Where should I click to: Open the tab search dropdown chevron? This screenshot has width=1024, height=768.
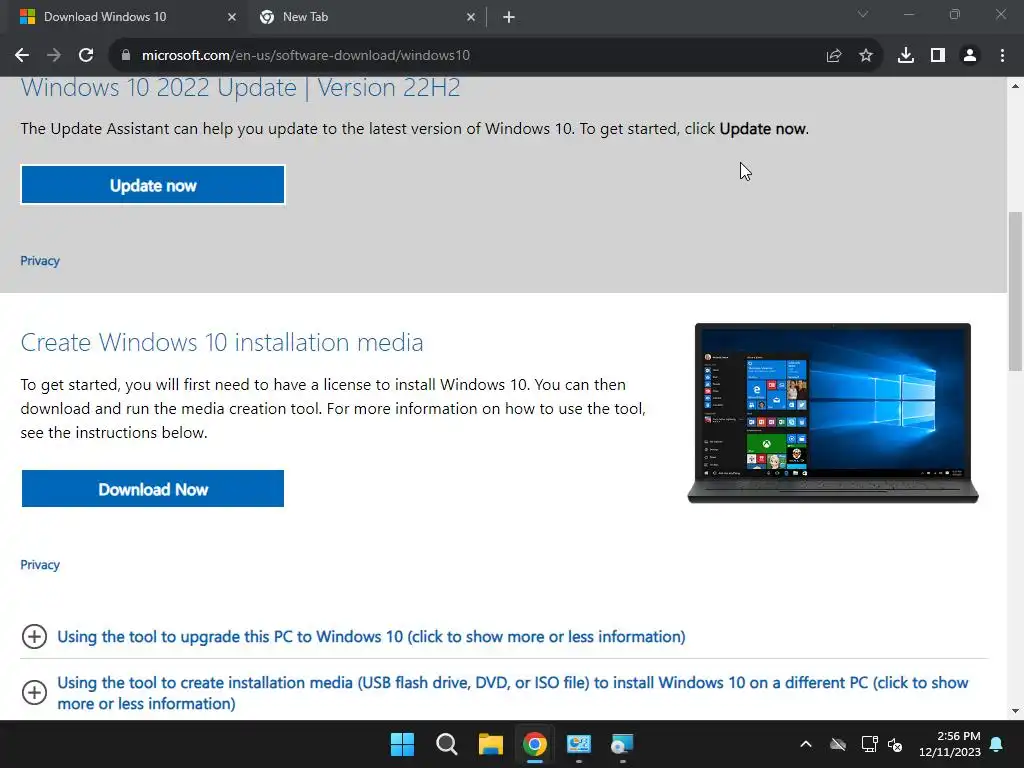[x=863, y=14]
